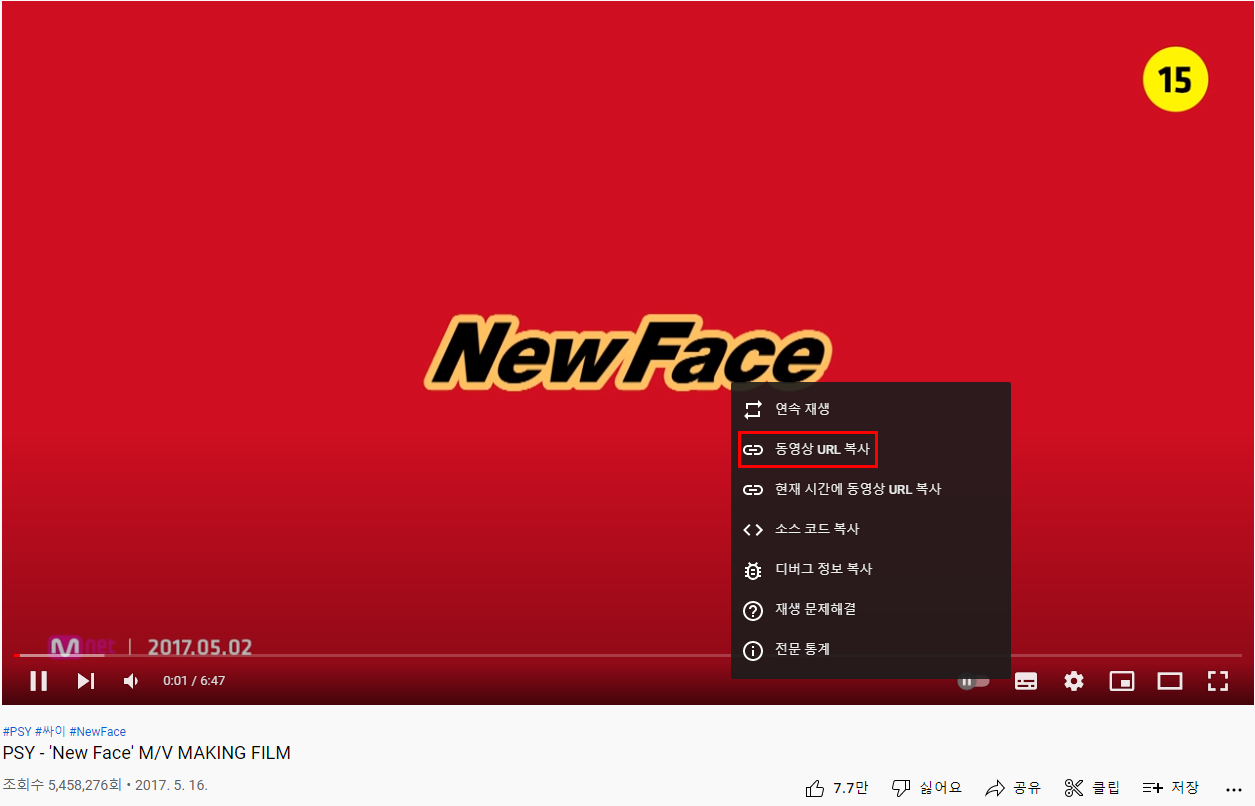The image size is (1255, 806).
Task: Click the 0:01 / 6:47 time display
Action: [194, 681]
